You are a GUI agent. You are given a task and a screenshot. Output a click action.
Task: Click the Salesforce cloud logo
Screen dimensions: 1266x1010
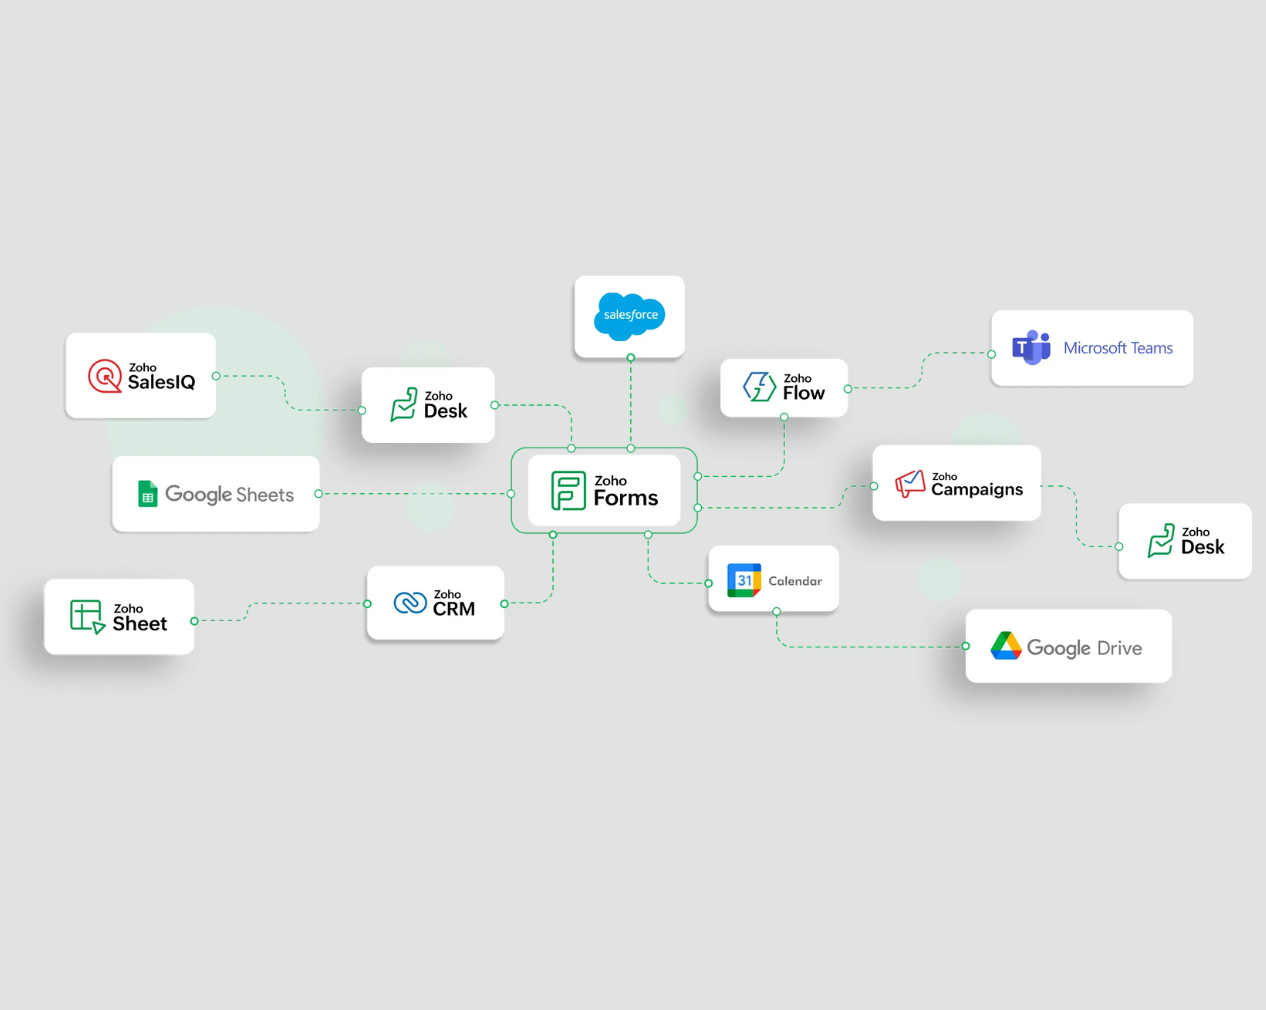630,316
